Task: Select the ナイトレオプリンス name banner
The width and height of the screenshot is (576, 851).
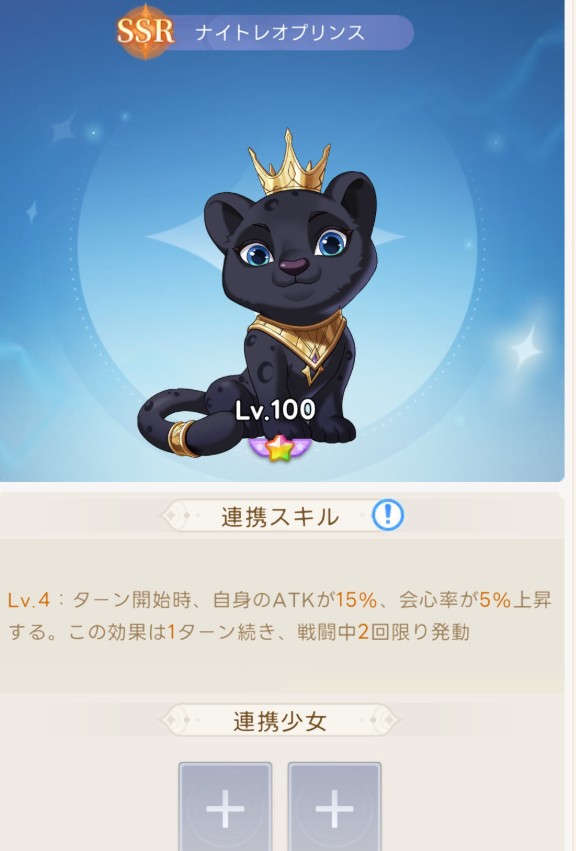Action: 280,33
